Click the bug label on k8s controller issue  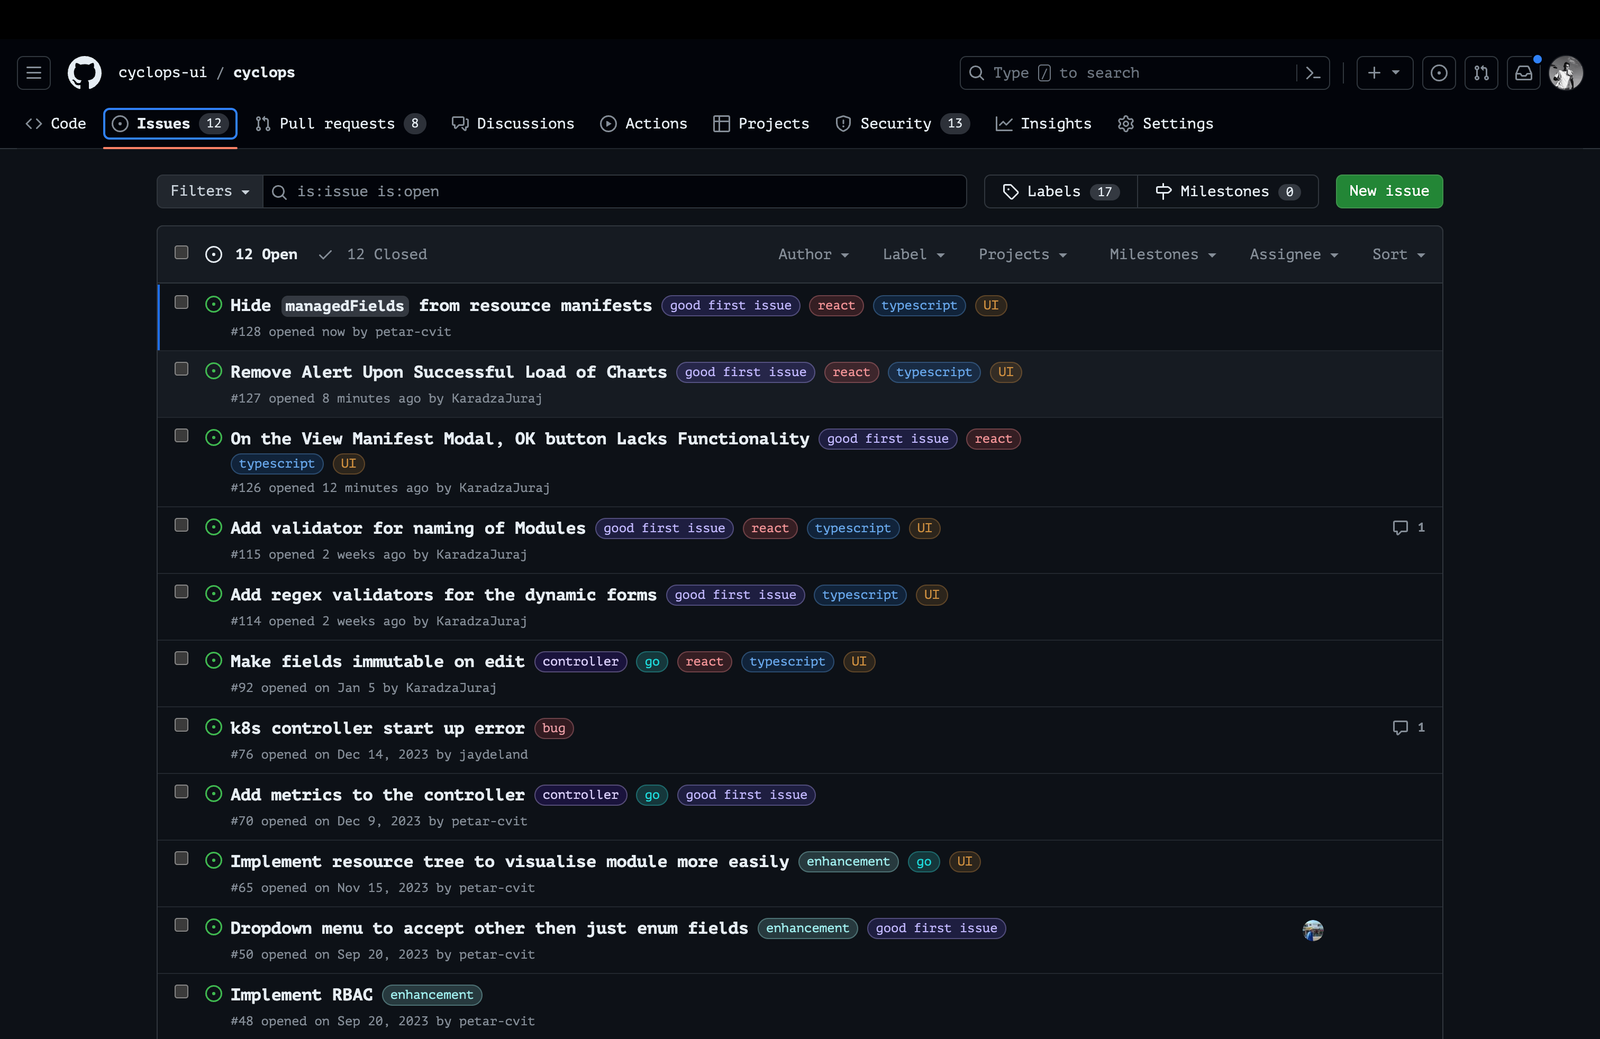click(554, 729)
